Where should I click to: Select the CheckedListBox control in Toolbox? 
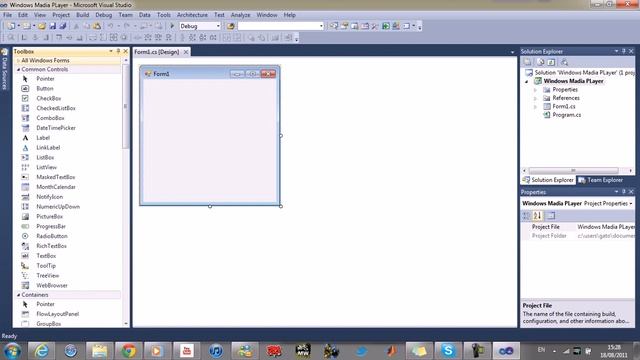coord(56,108)
